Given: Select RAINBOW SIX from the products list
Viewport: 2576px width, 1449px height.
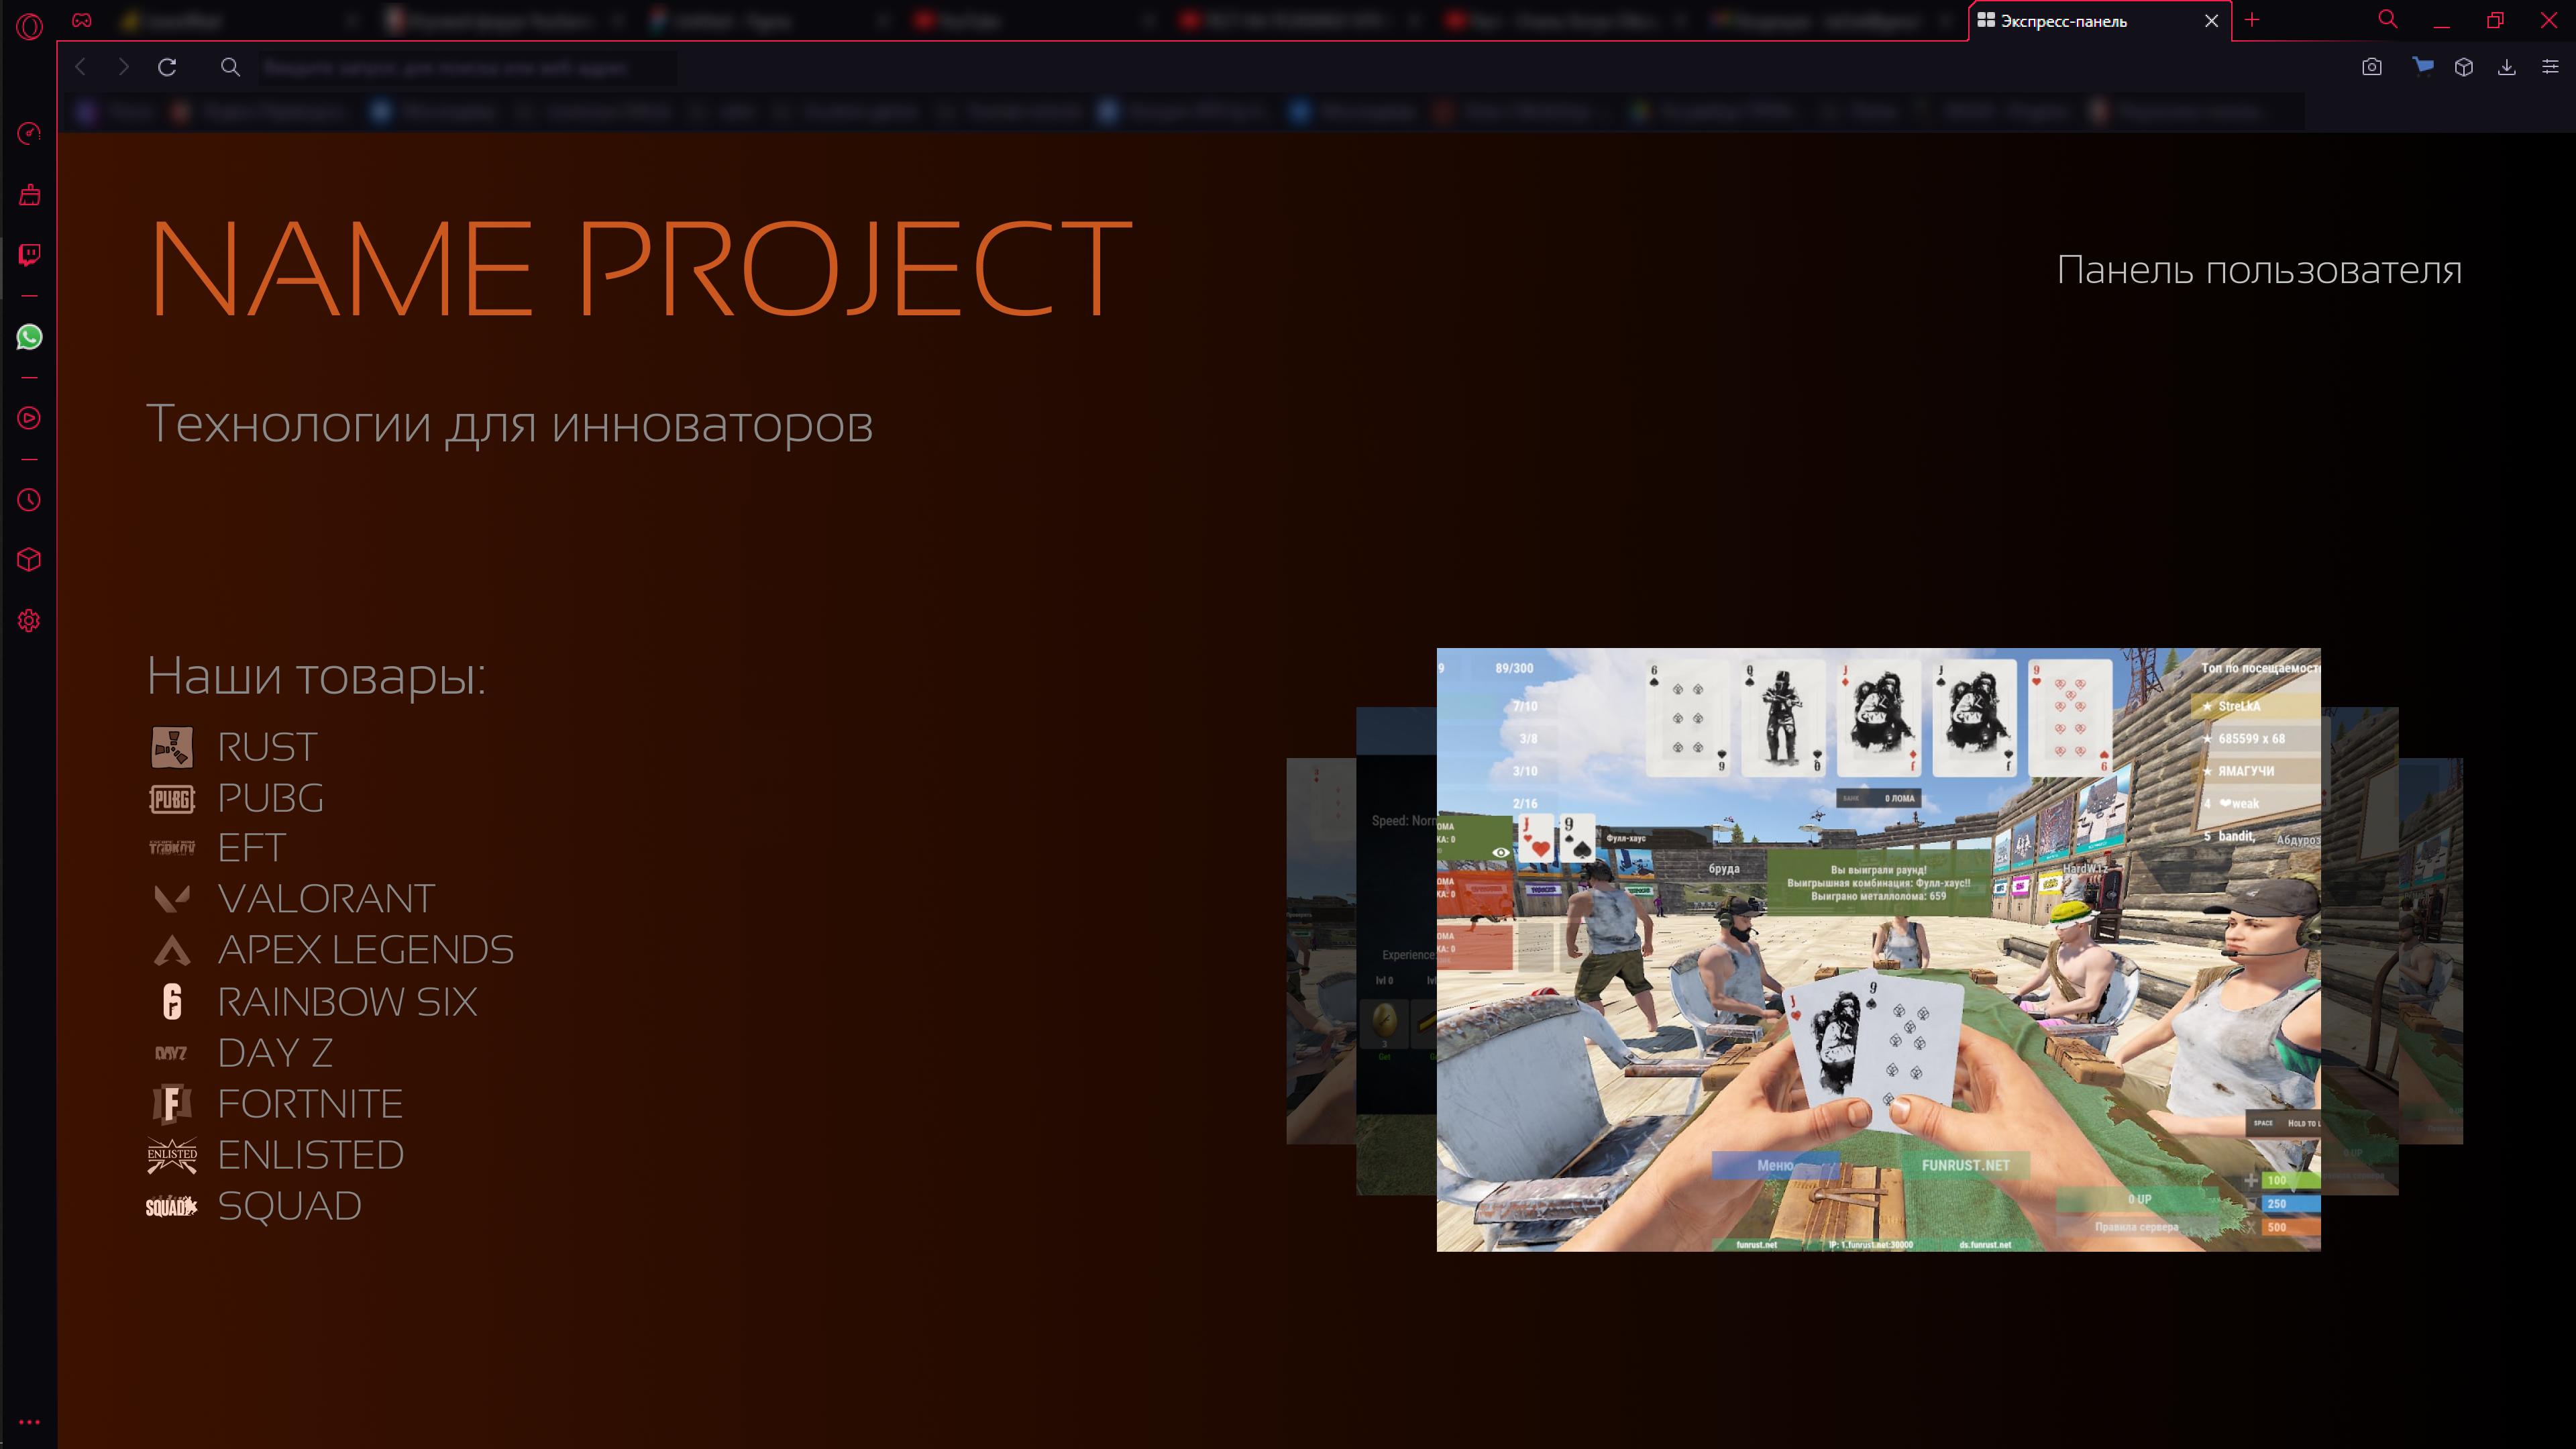Looking at the screenshot, I should 348,1001.
